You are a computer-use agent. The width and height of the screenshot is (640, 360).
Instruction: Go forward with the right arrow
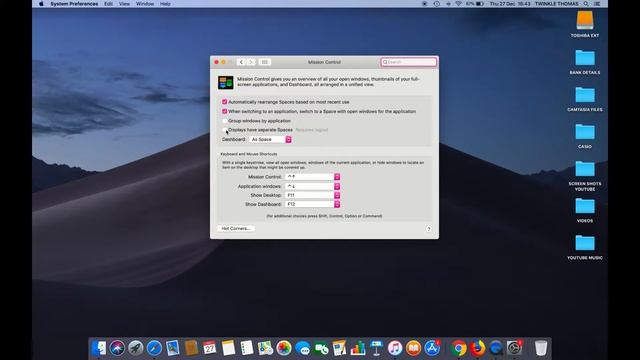tap(251, 62)
